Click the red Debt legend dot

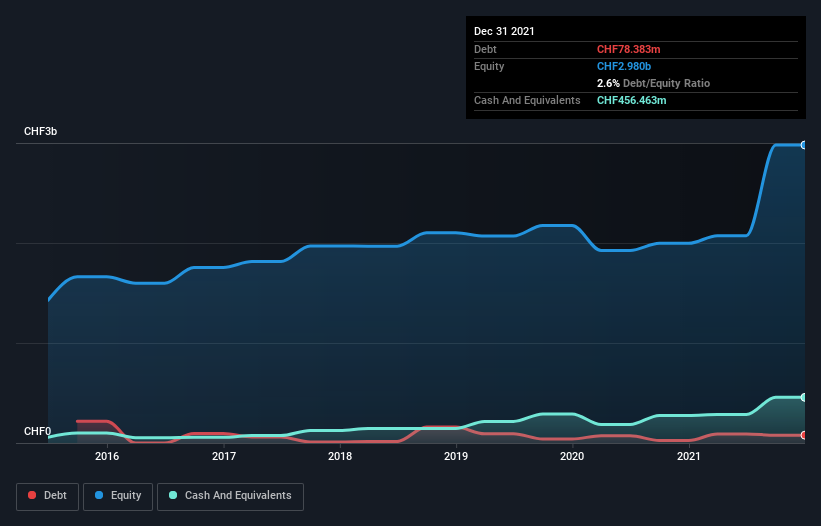32,495
